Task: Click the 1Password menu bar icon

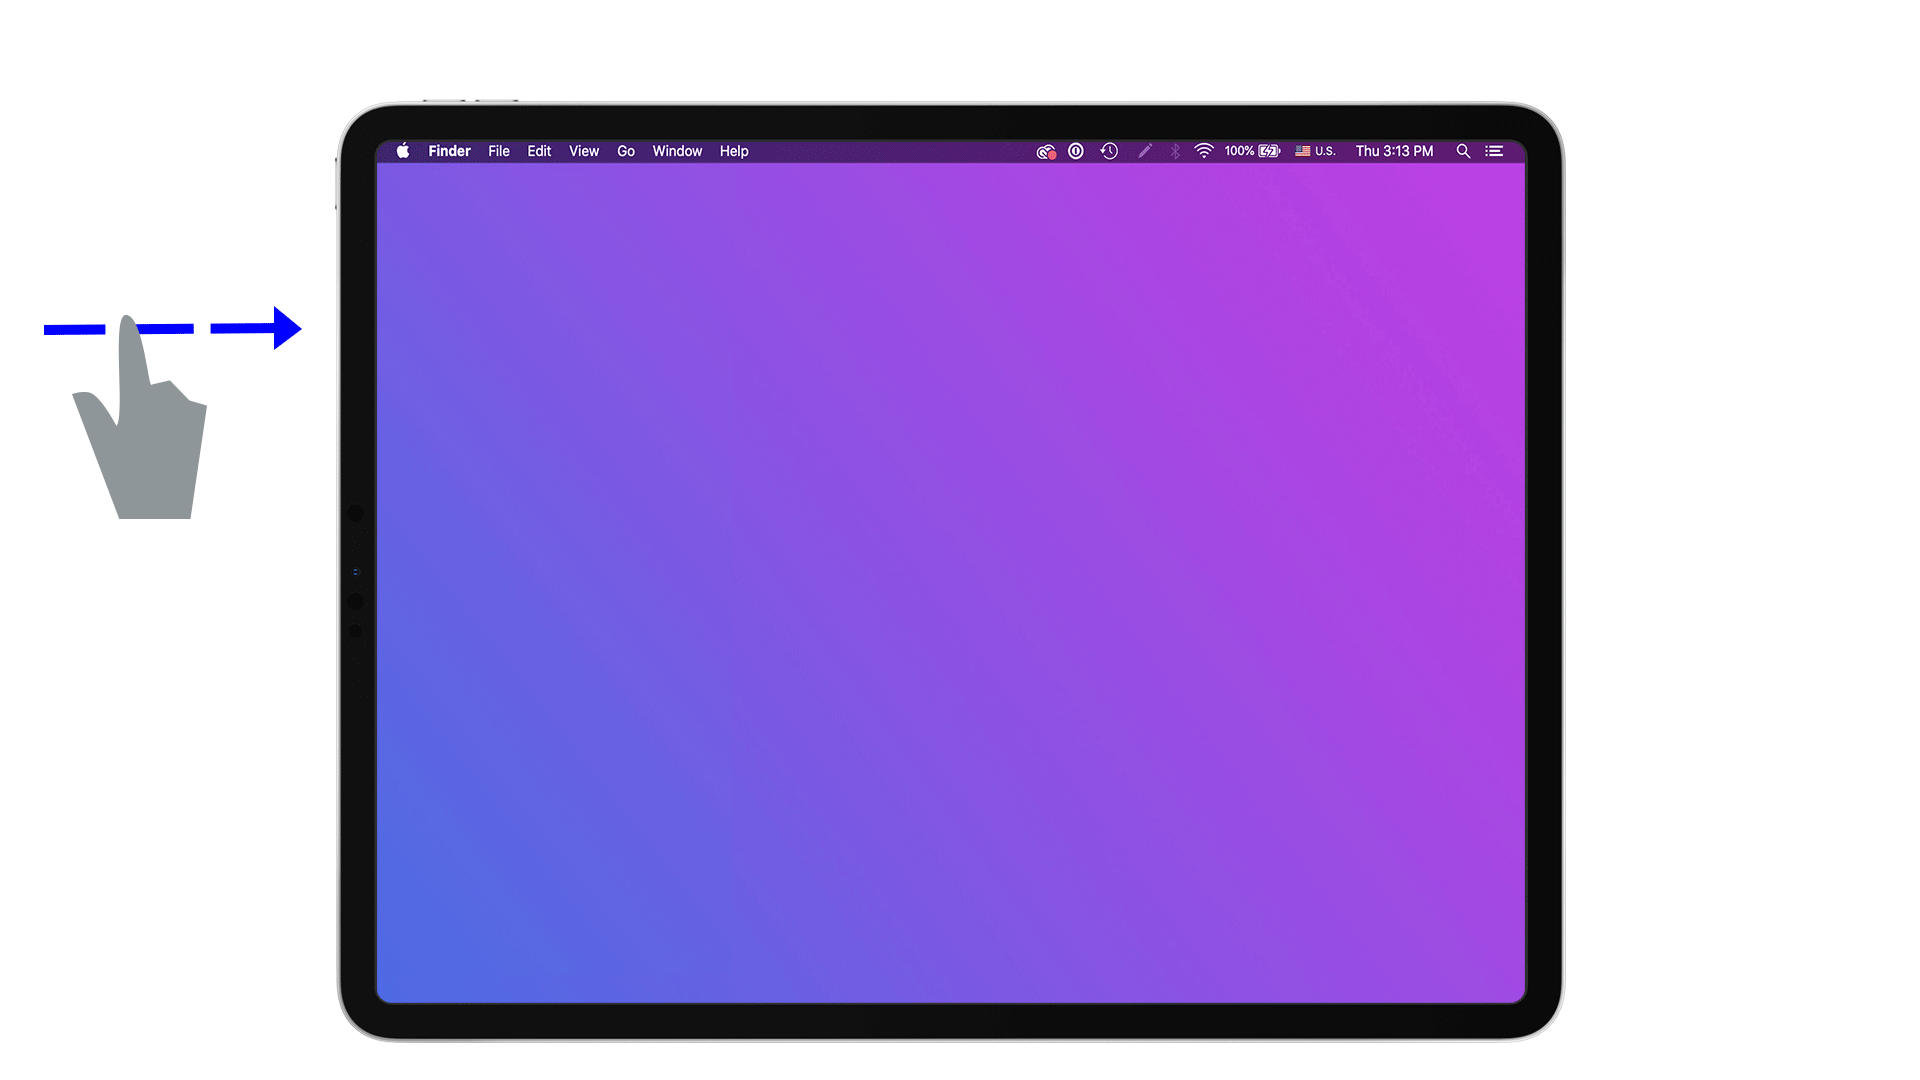Action: [1075, 151]
